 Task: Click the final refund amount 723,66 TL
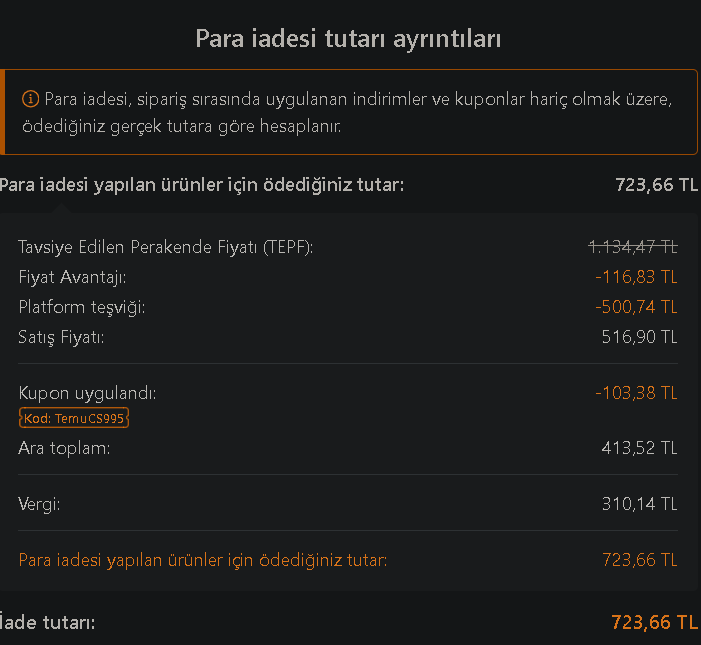pos(654,622)
